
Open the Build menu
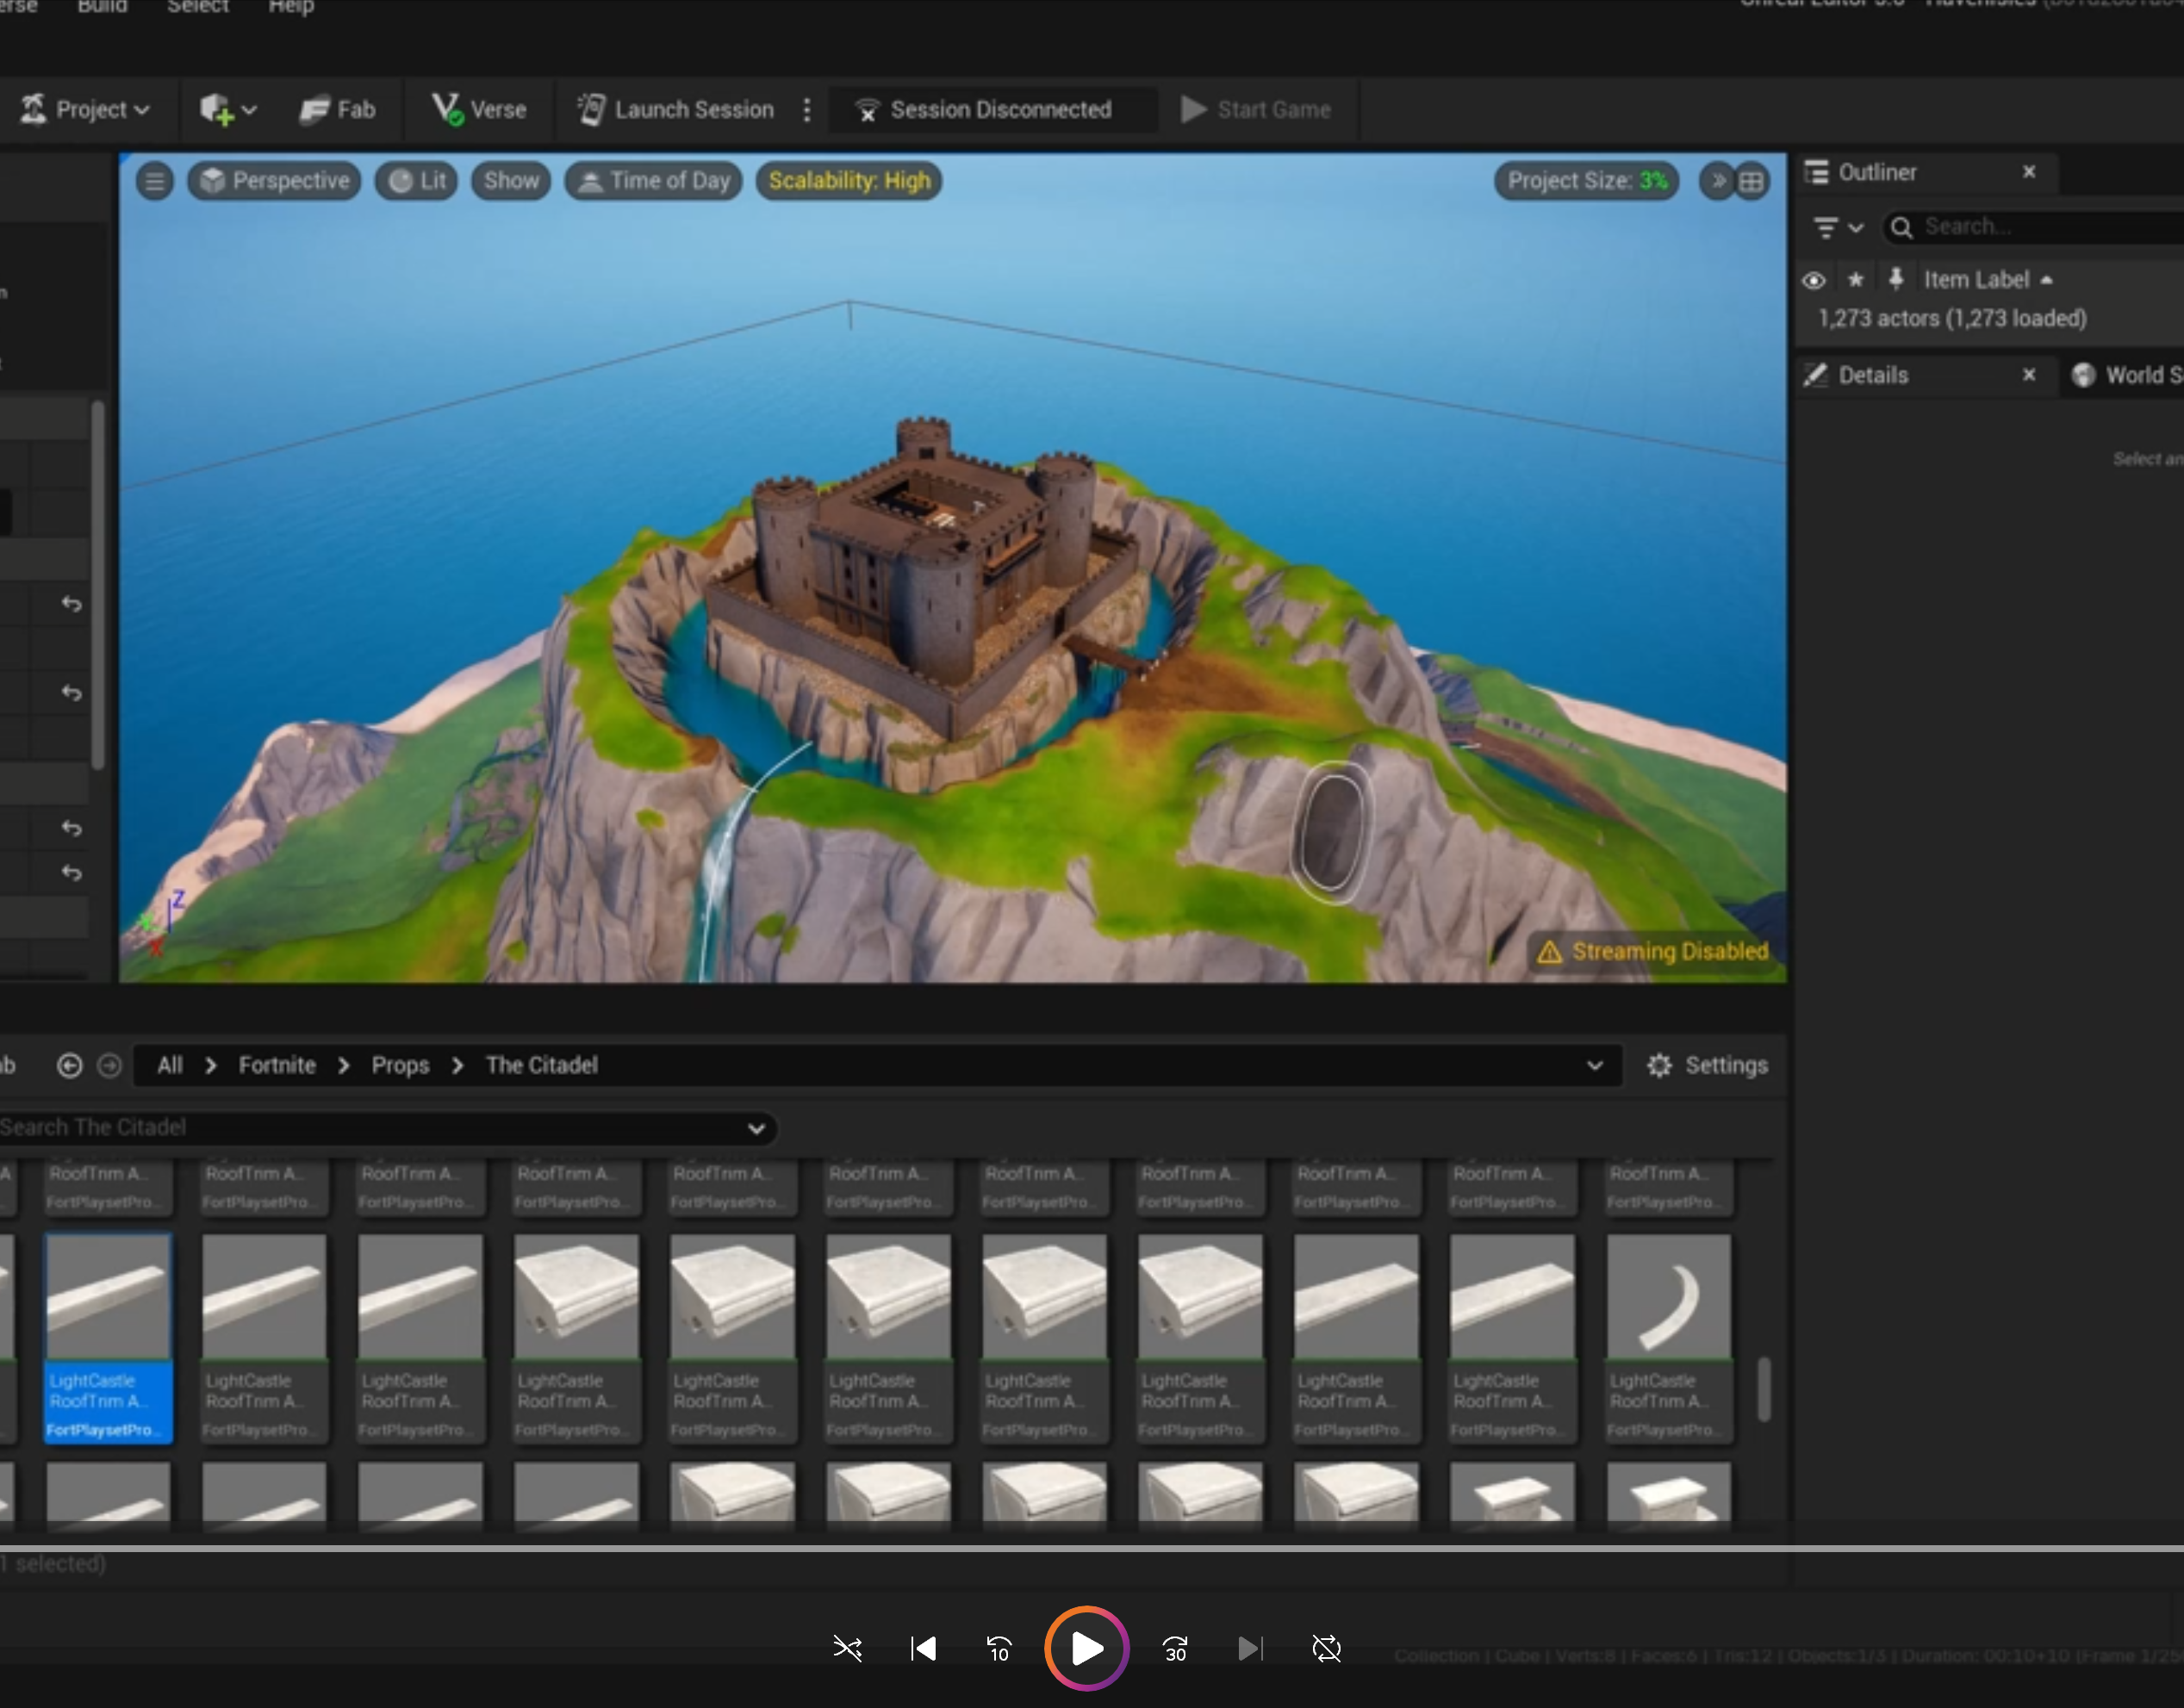pyautogui.click(x=103, y=7)
